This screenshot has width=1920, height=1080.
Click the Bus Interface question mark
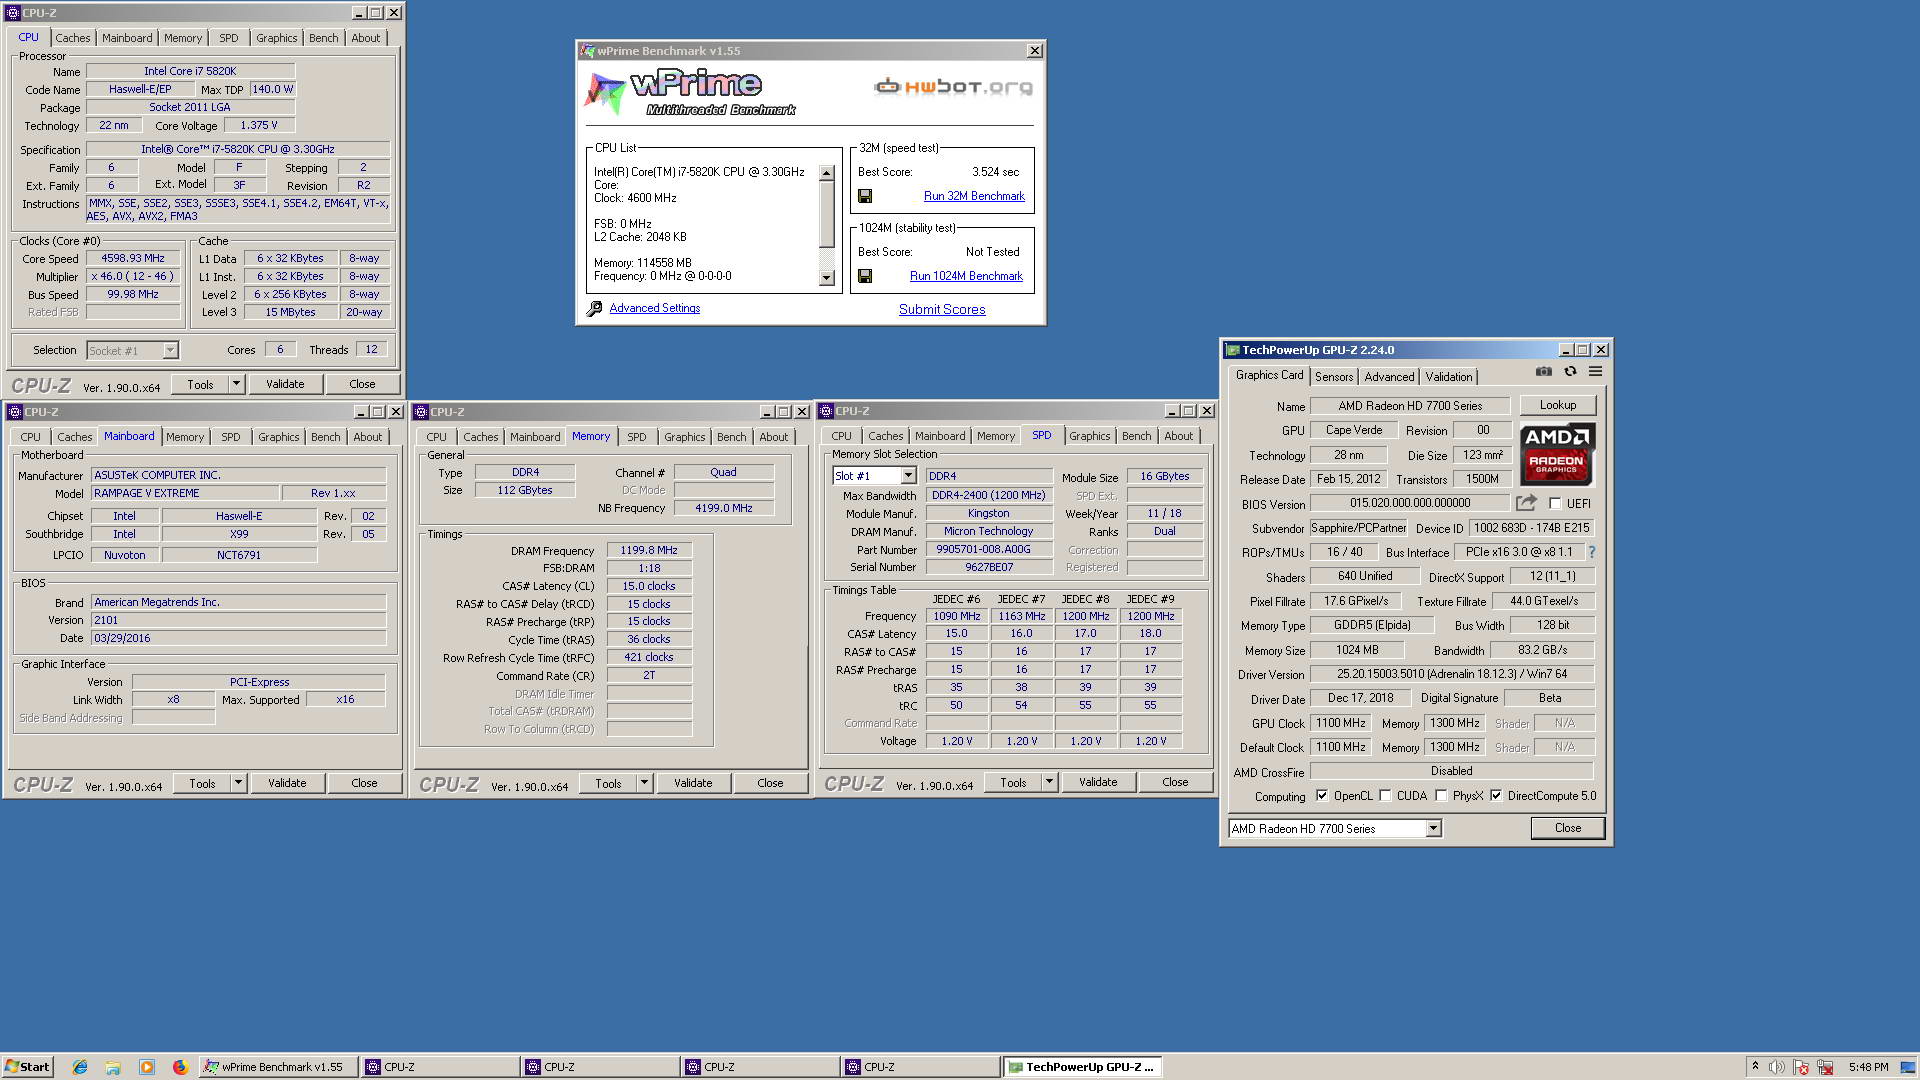(x=1591, y=552)
